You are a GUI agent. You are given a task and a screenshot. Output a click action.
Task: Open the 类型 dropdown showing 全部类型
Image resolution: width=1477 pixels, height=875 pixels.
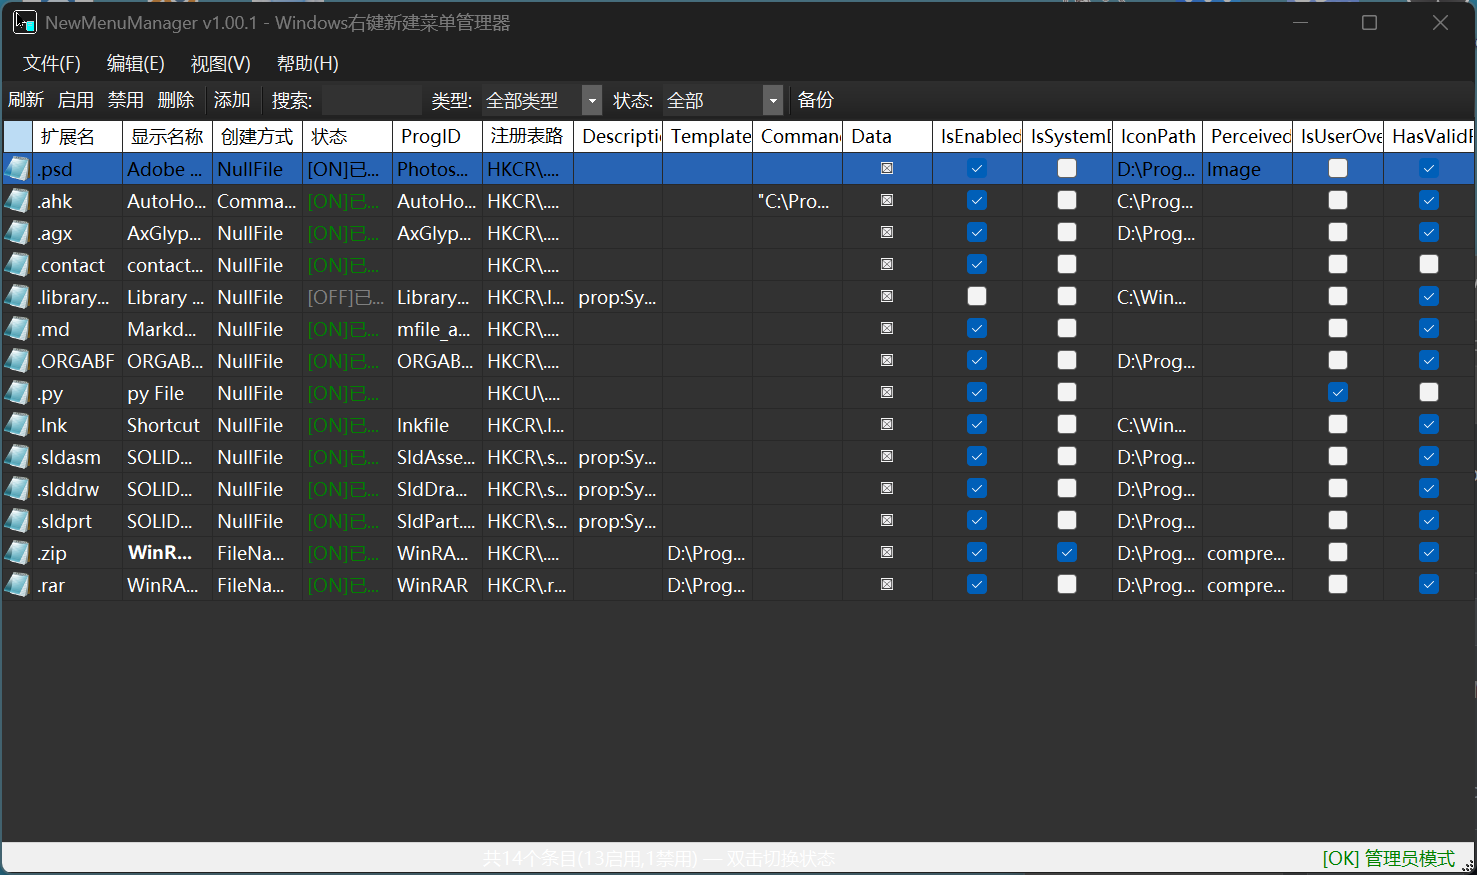pos(541,100)
